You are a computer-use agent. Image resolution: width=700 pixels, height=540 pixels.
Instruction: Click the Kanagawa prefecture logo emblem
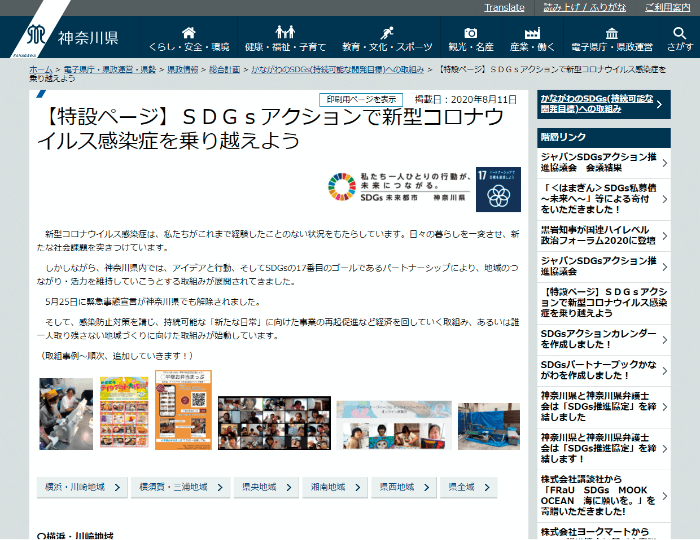click(36, 34)
